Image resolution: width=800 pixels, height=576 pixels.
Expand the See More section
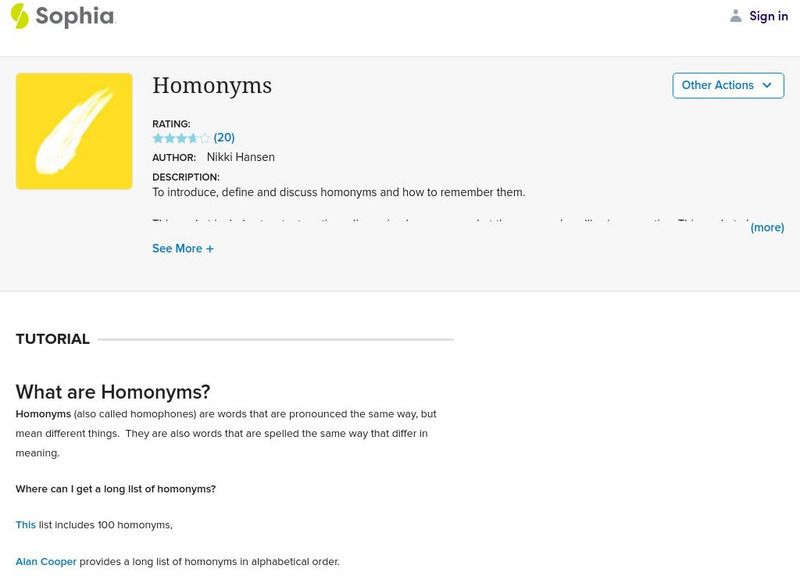pos(177,249)
